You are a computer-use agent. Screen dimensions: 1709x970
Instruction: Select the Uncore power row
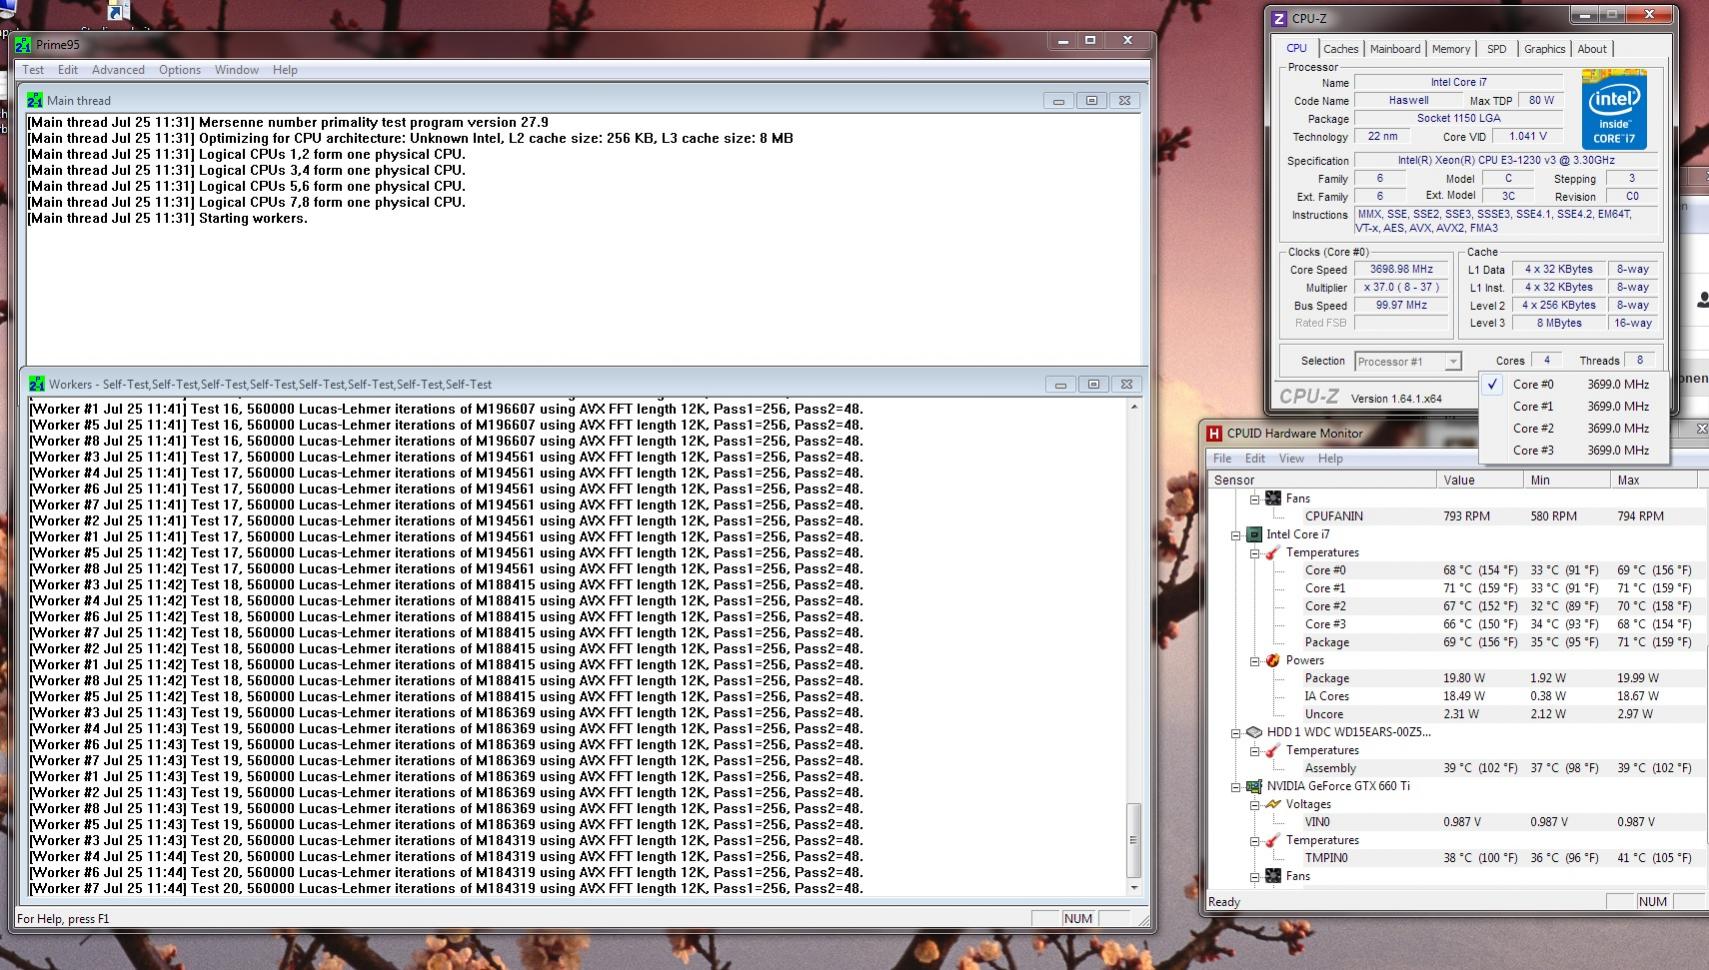(x=1457, y=714)
